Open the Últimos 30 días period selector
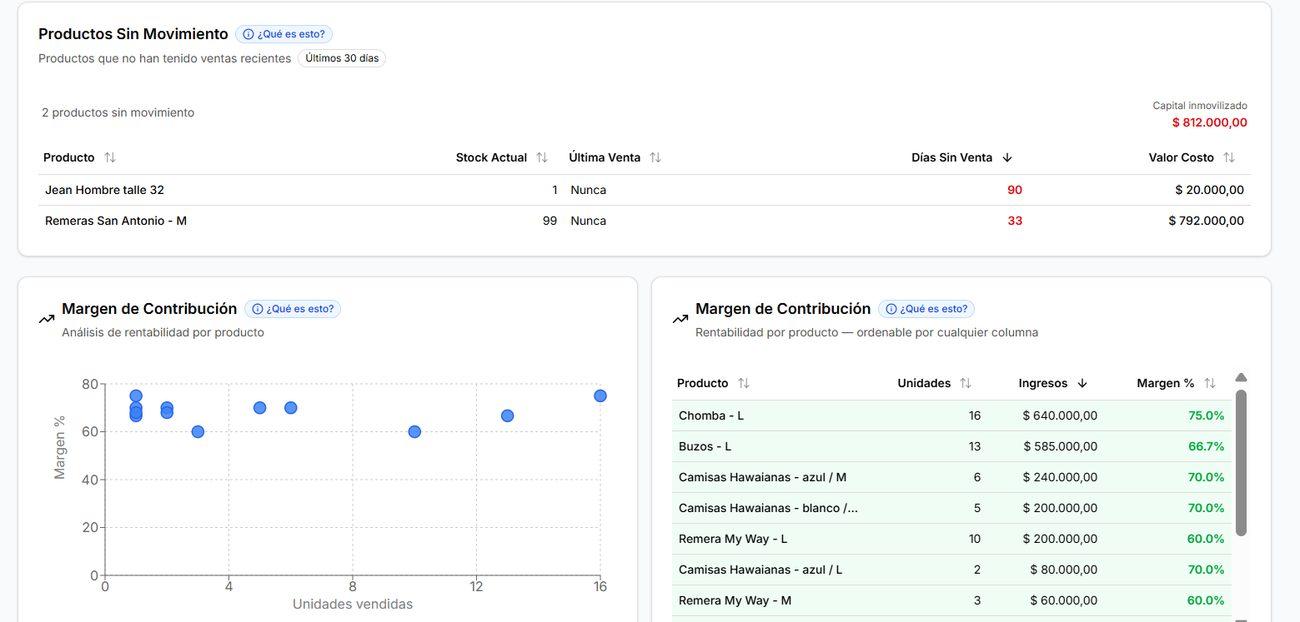This screenshot has height=622, width=1300. tap(342, 58)
